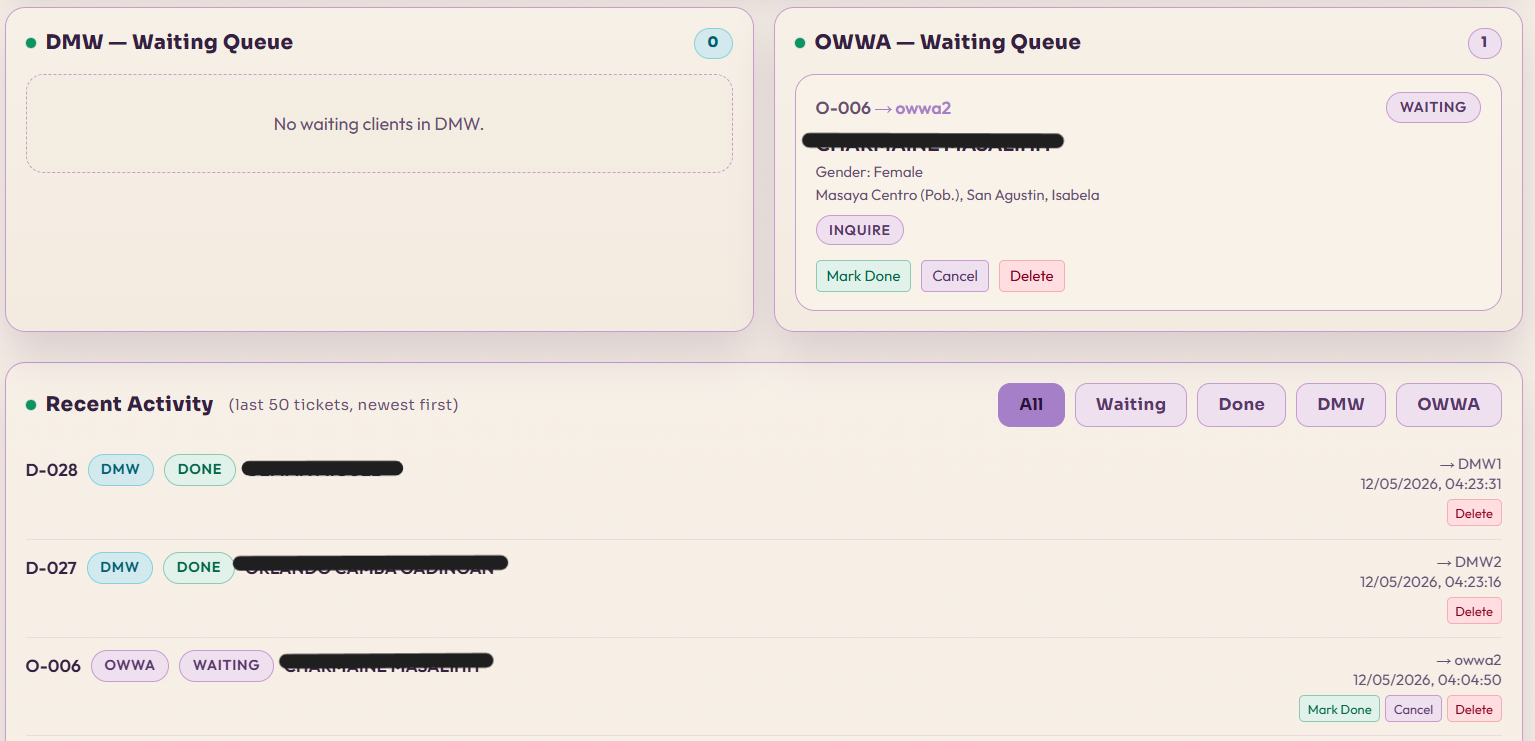Delete ticket D-027 from Recent Activity

point(1474,611)
